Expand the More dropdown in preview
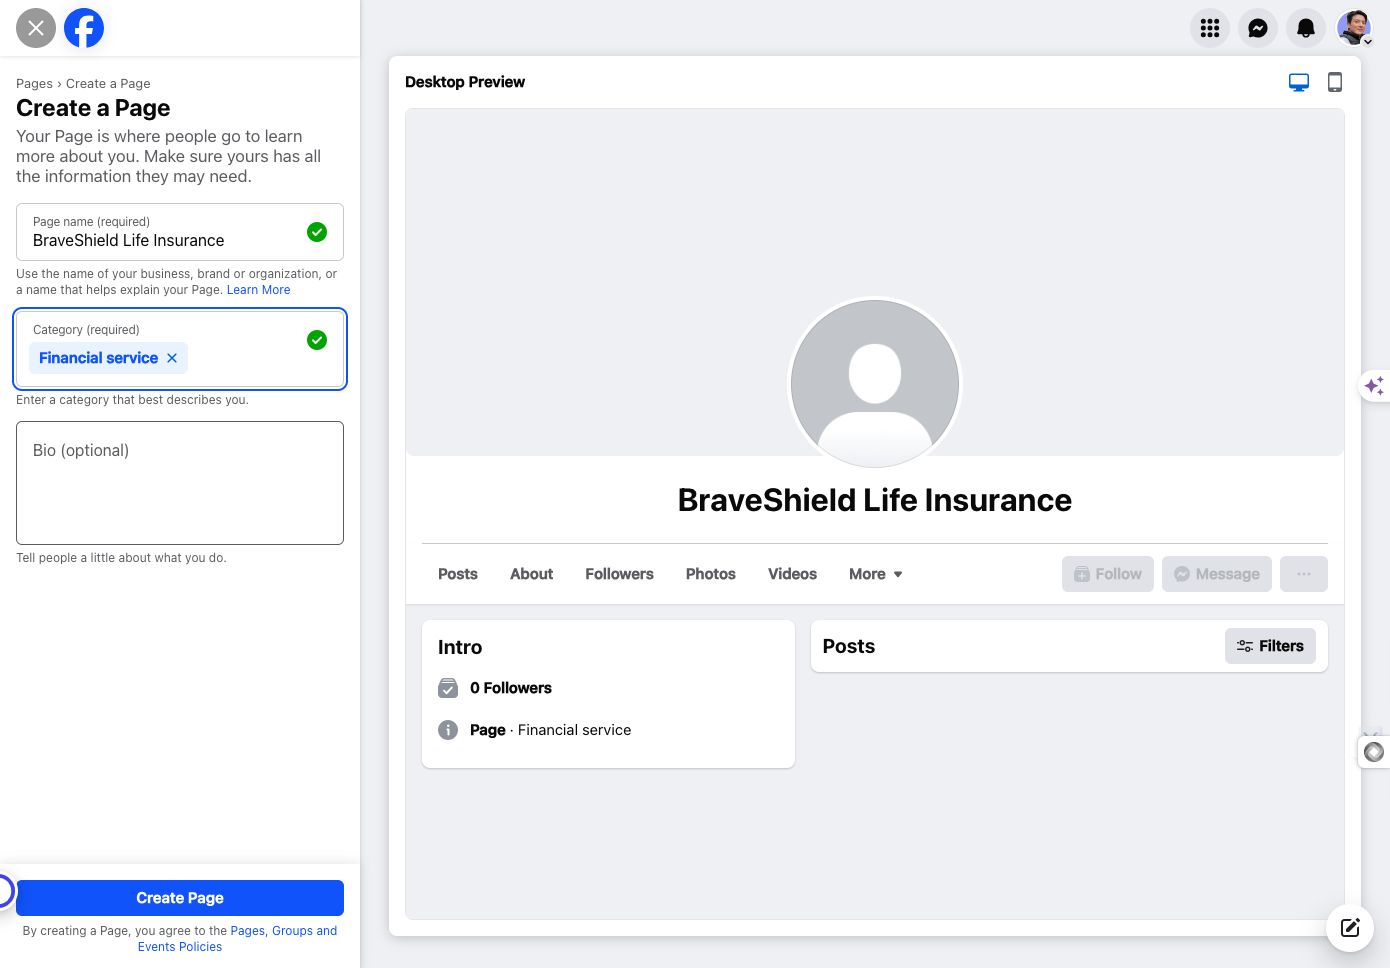This screenshot has height=968, width=1390. 876,574
